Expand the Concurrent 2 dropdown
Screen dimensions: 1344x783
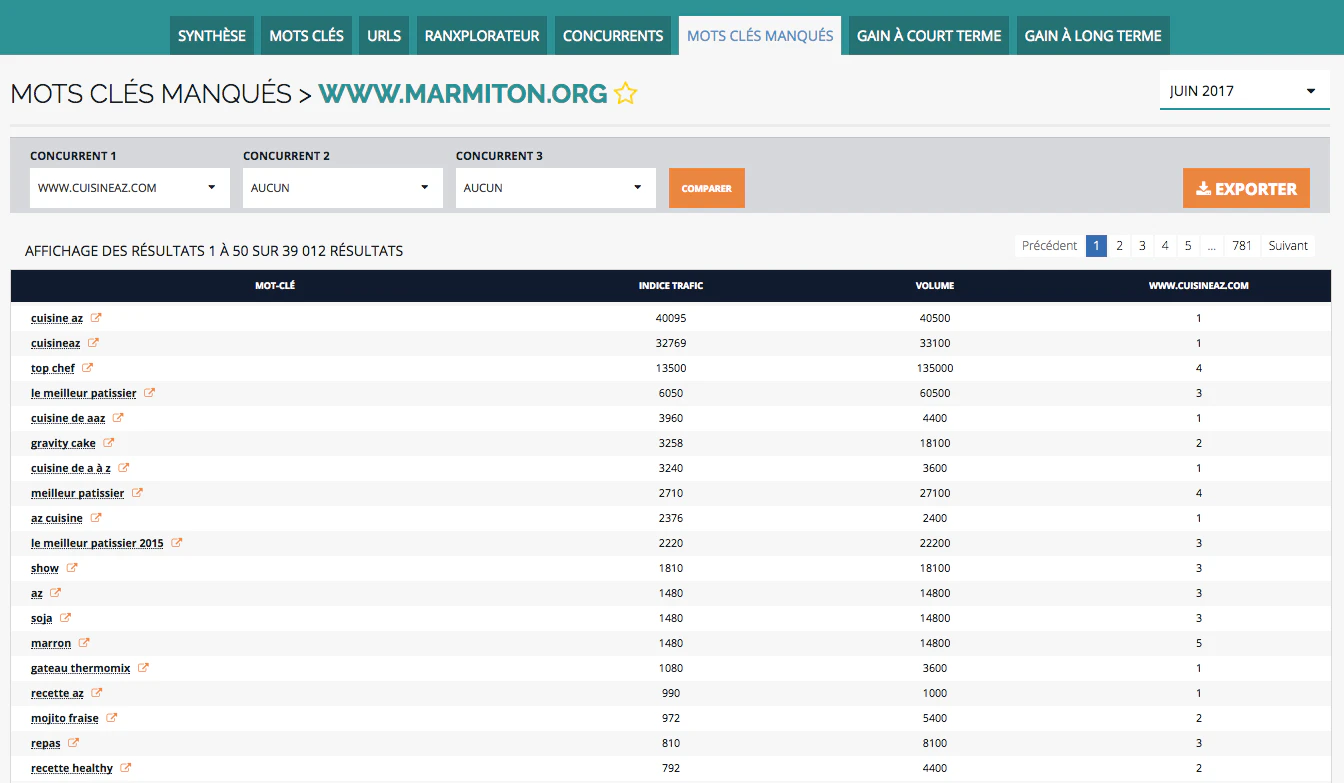343,188
